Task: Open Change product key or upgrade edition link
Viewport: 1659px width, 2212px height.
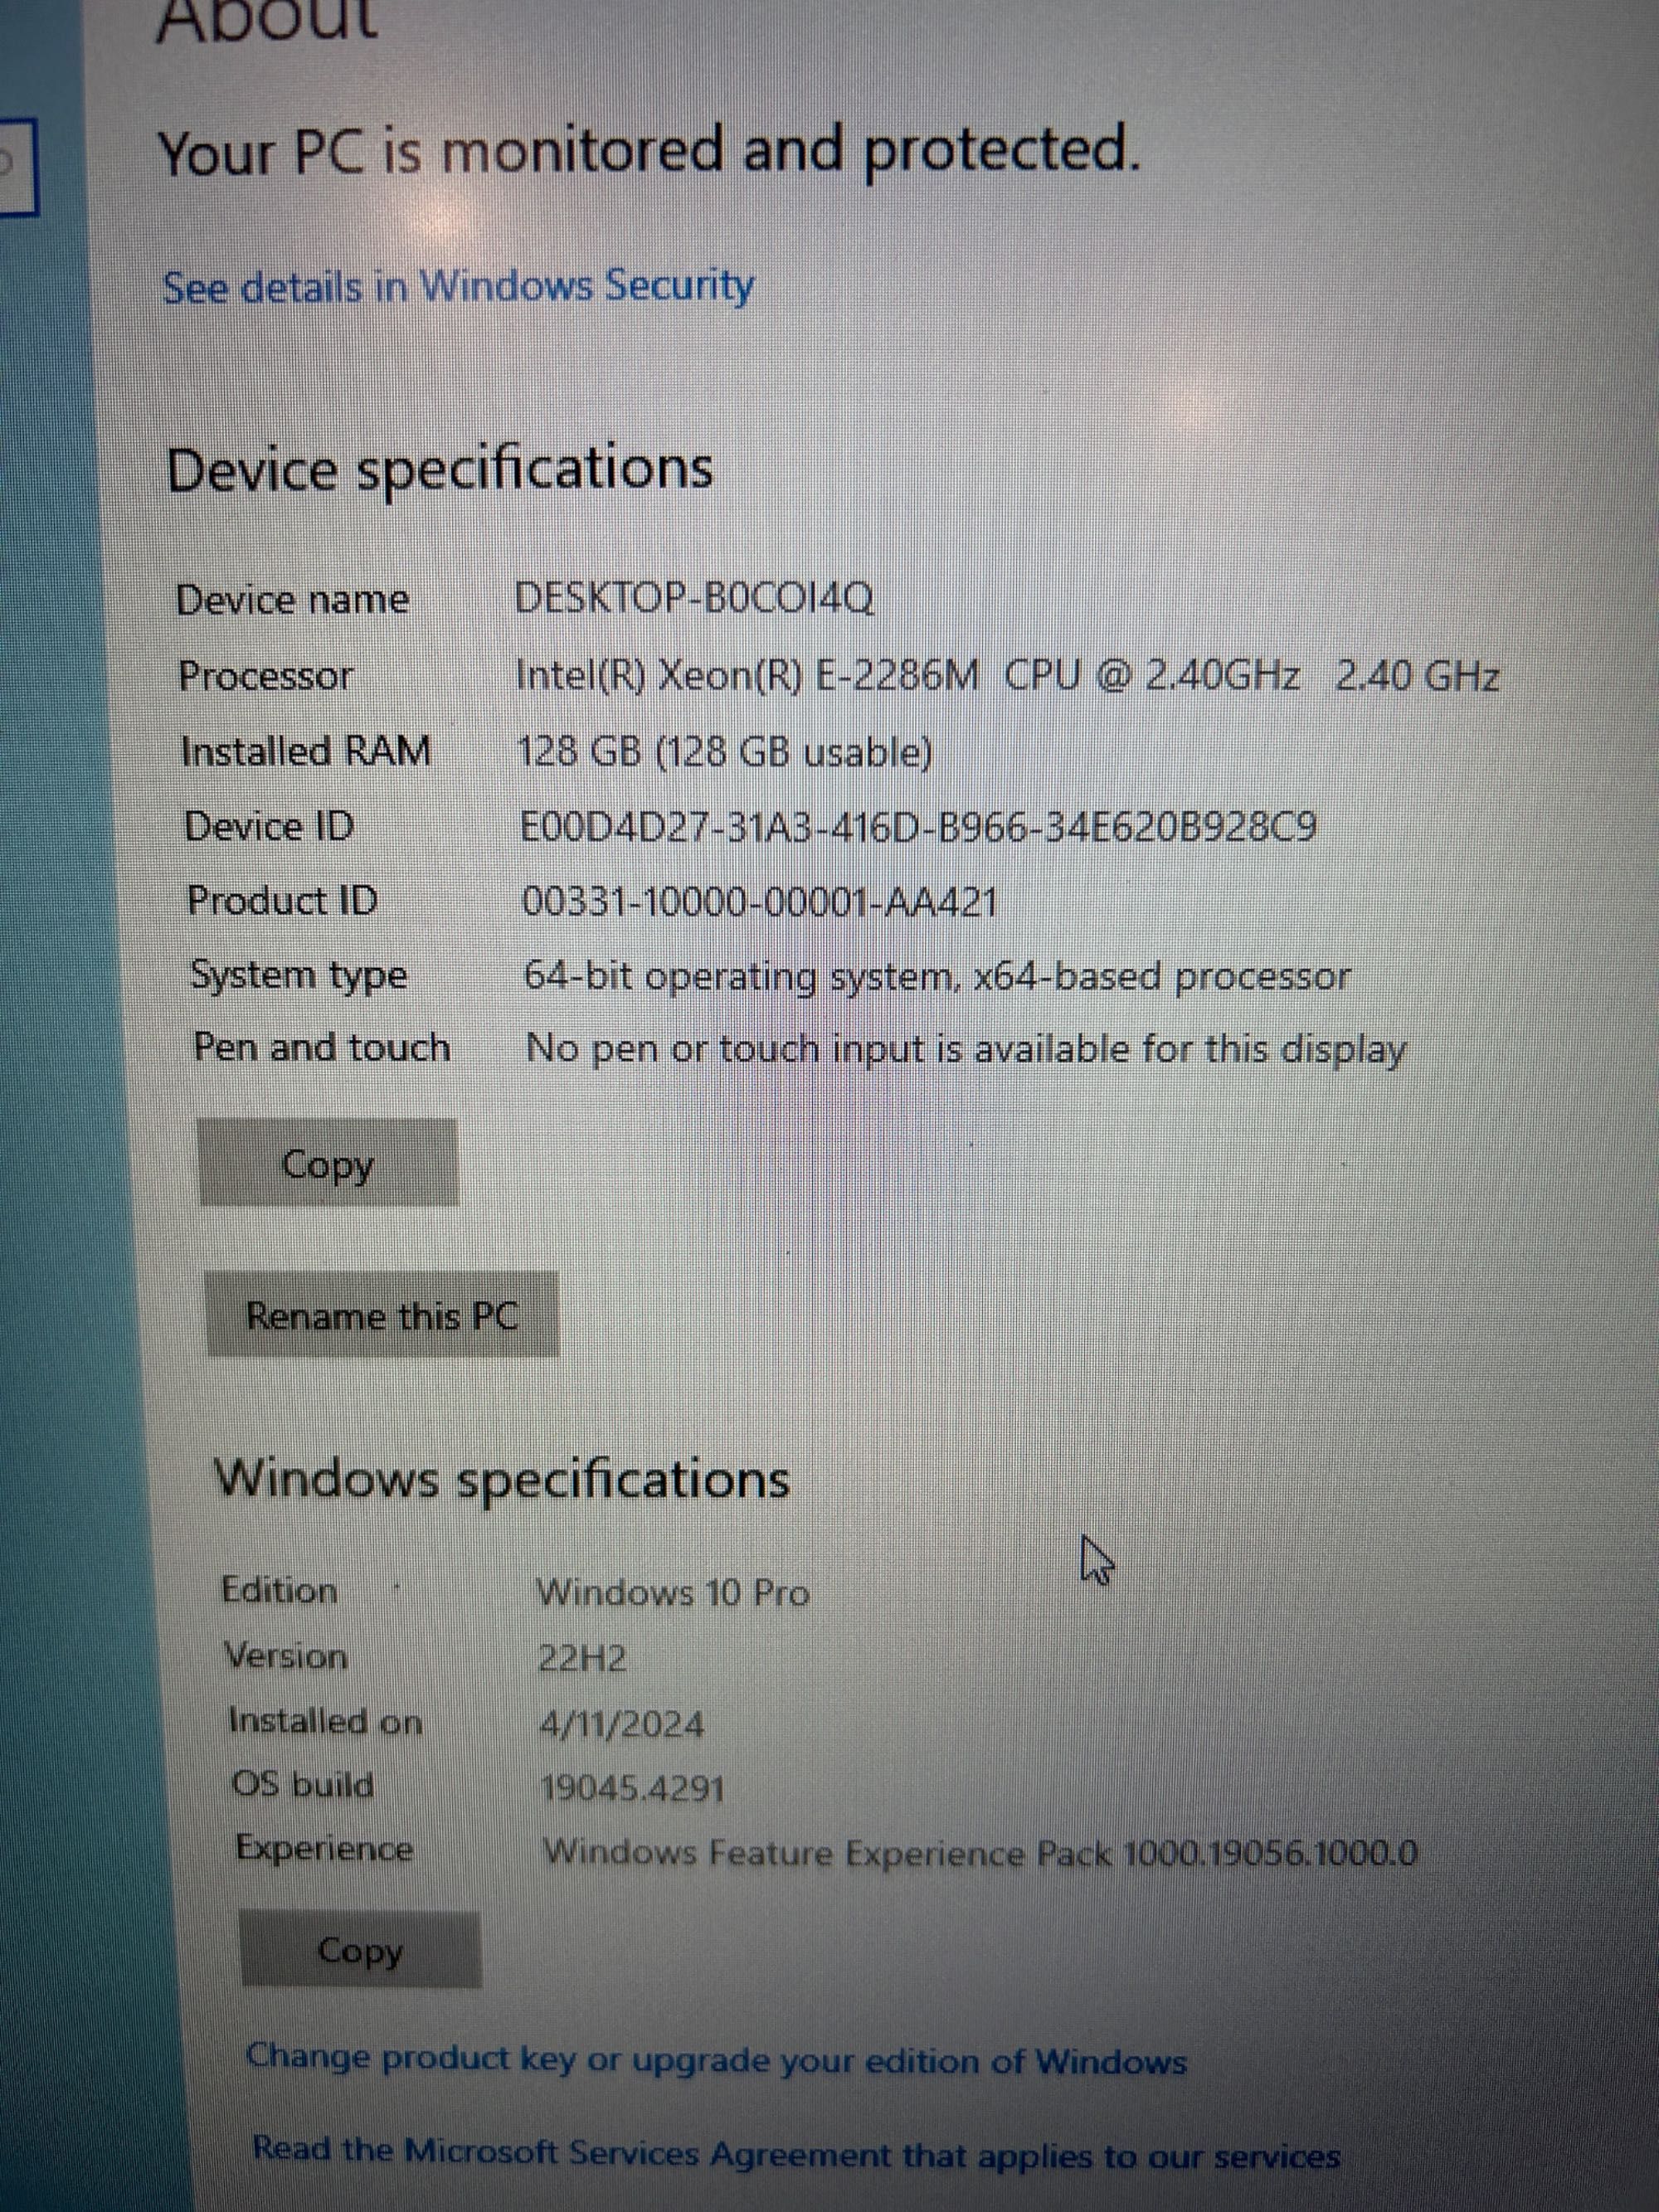Action: tap(716, 2059)
